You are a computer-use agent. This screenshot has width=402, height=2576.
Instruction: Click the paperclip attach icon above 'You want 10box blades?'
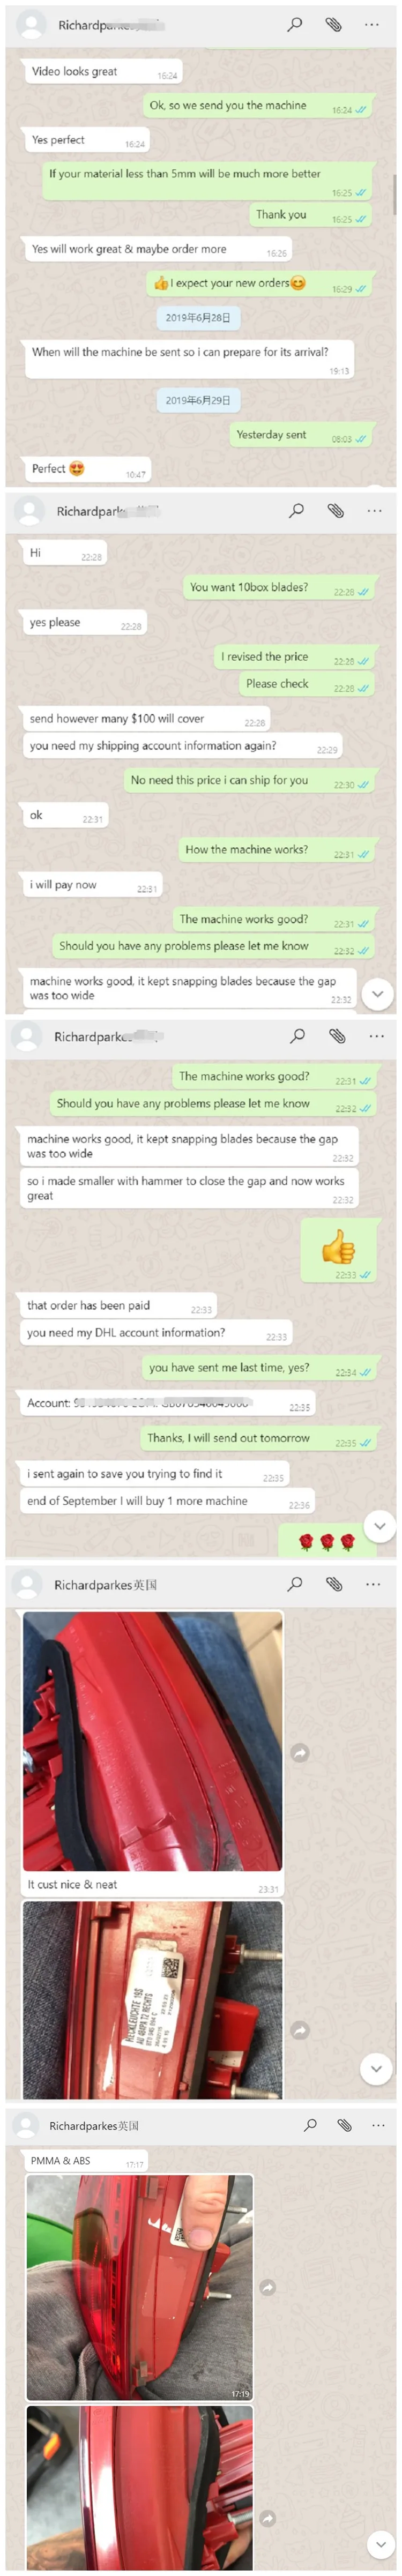[x=336, y=511]
